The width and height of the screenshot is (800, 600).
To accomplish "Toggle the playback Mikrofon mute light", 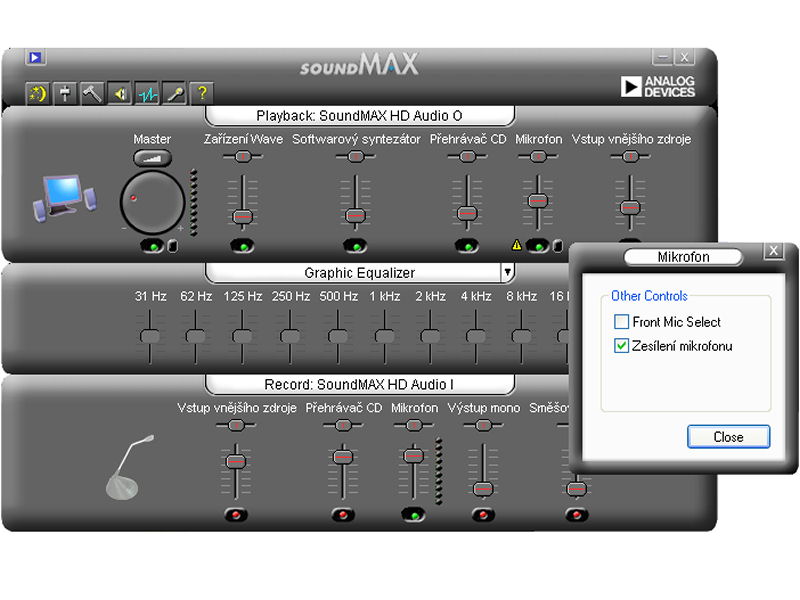I will [537, 246].
